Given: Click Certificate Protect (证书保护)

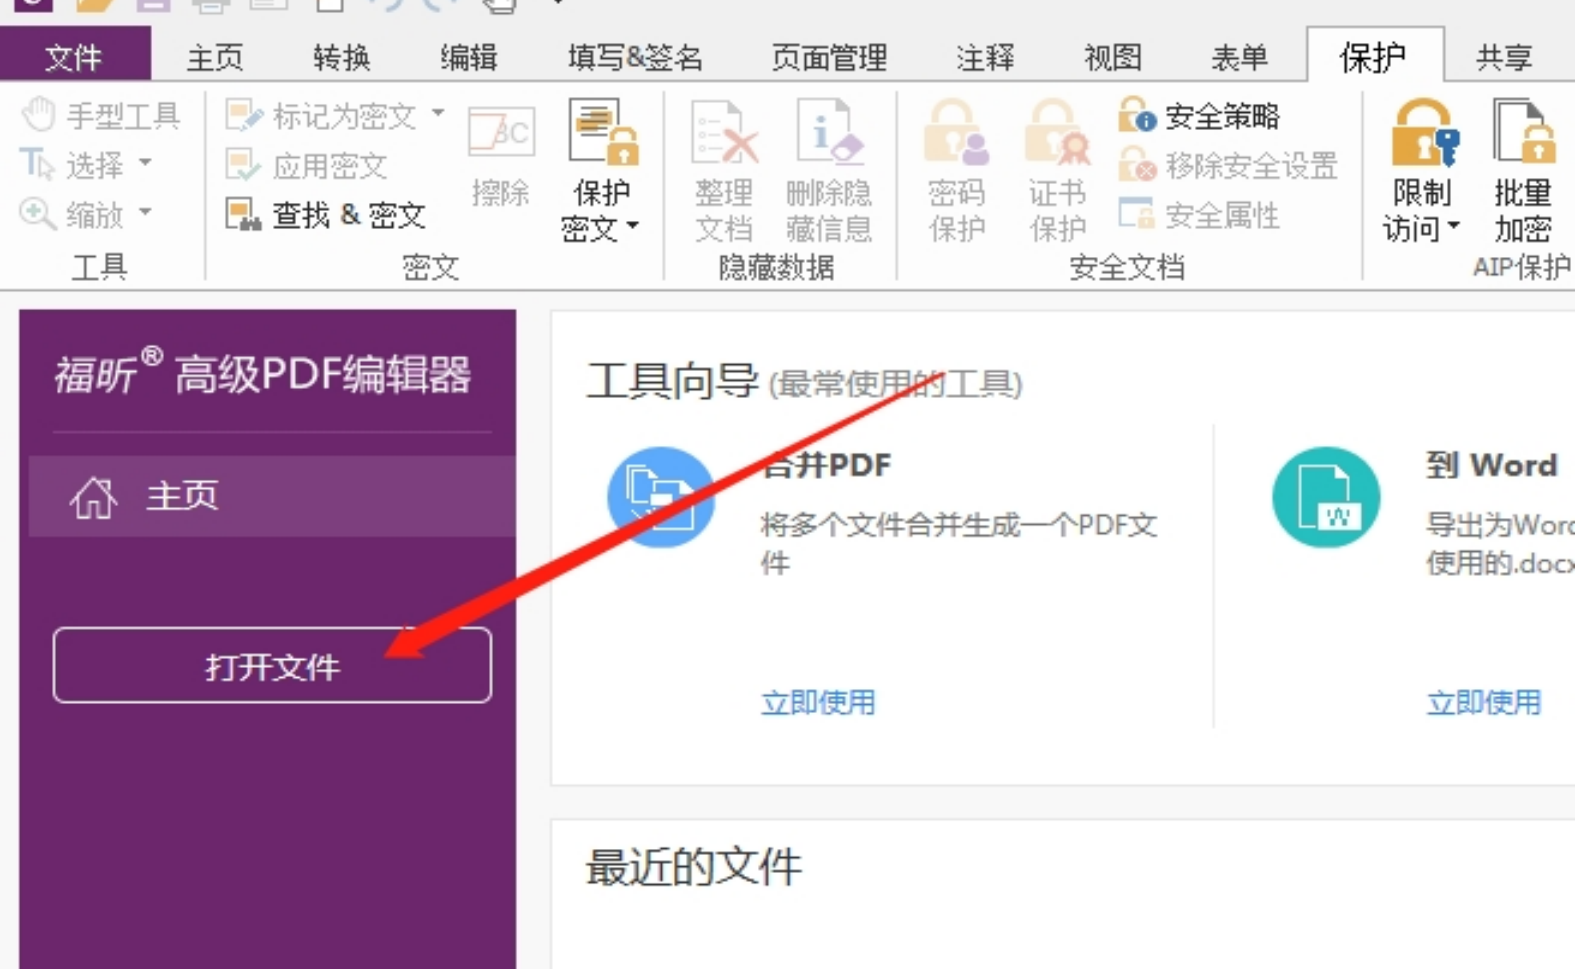Looking at the screenshot, I should [1057, 171].
